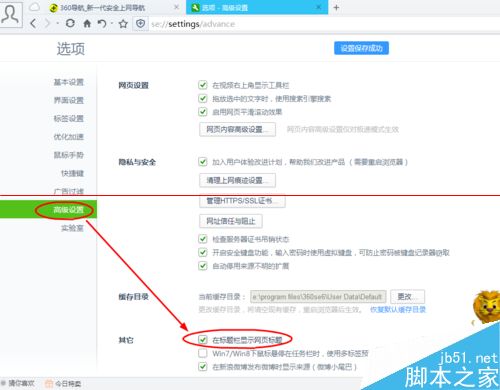This screenshot has height=390, width=500.
Task: Click 清理上网痕迹设置 button
Action: (237, 180)
